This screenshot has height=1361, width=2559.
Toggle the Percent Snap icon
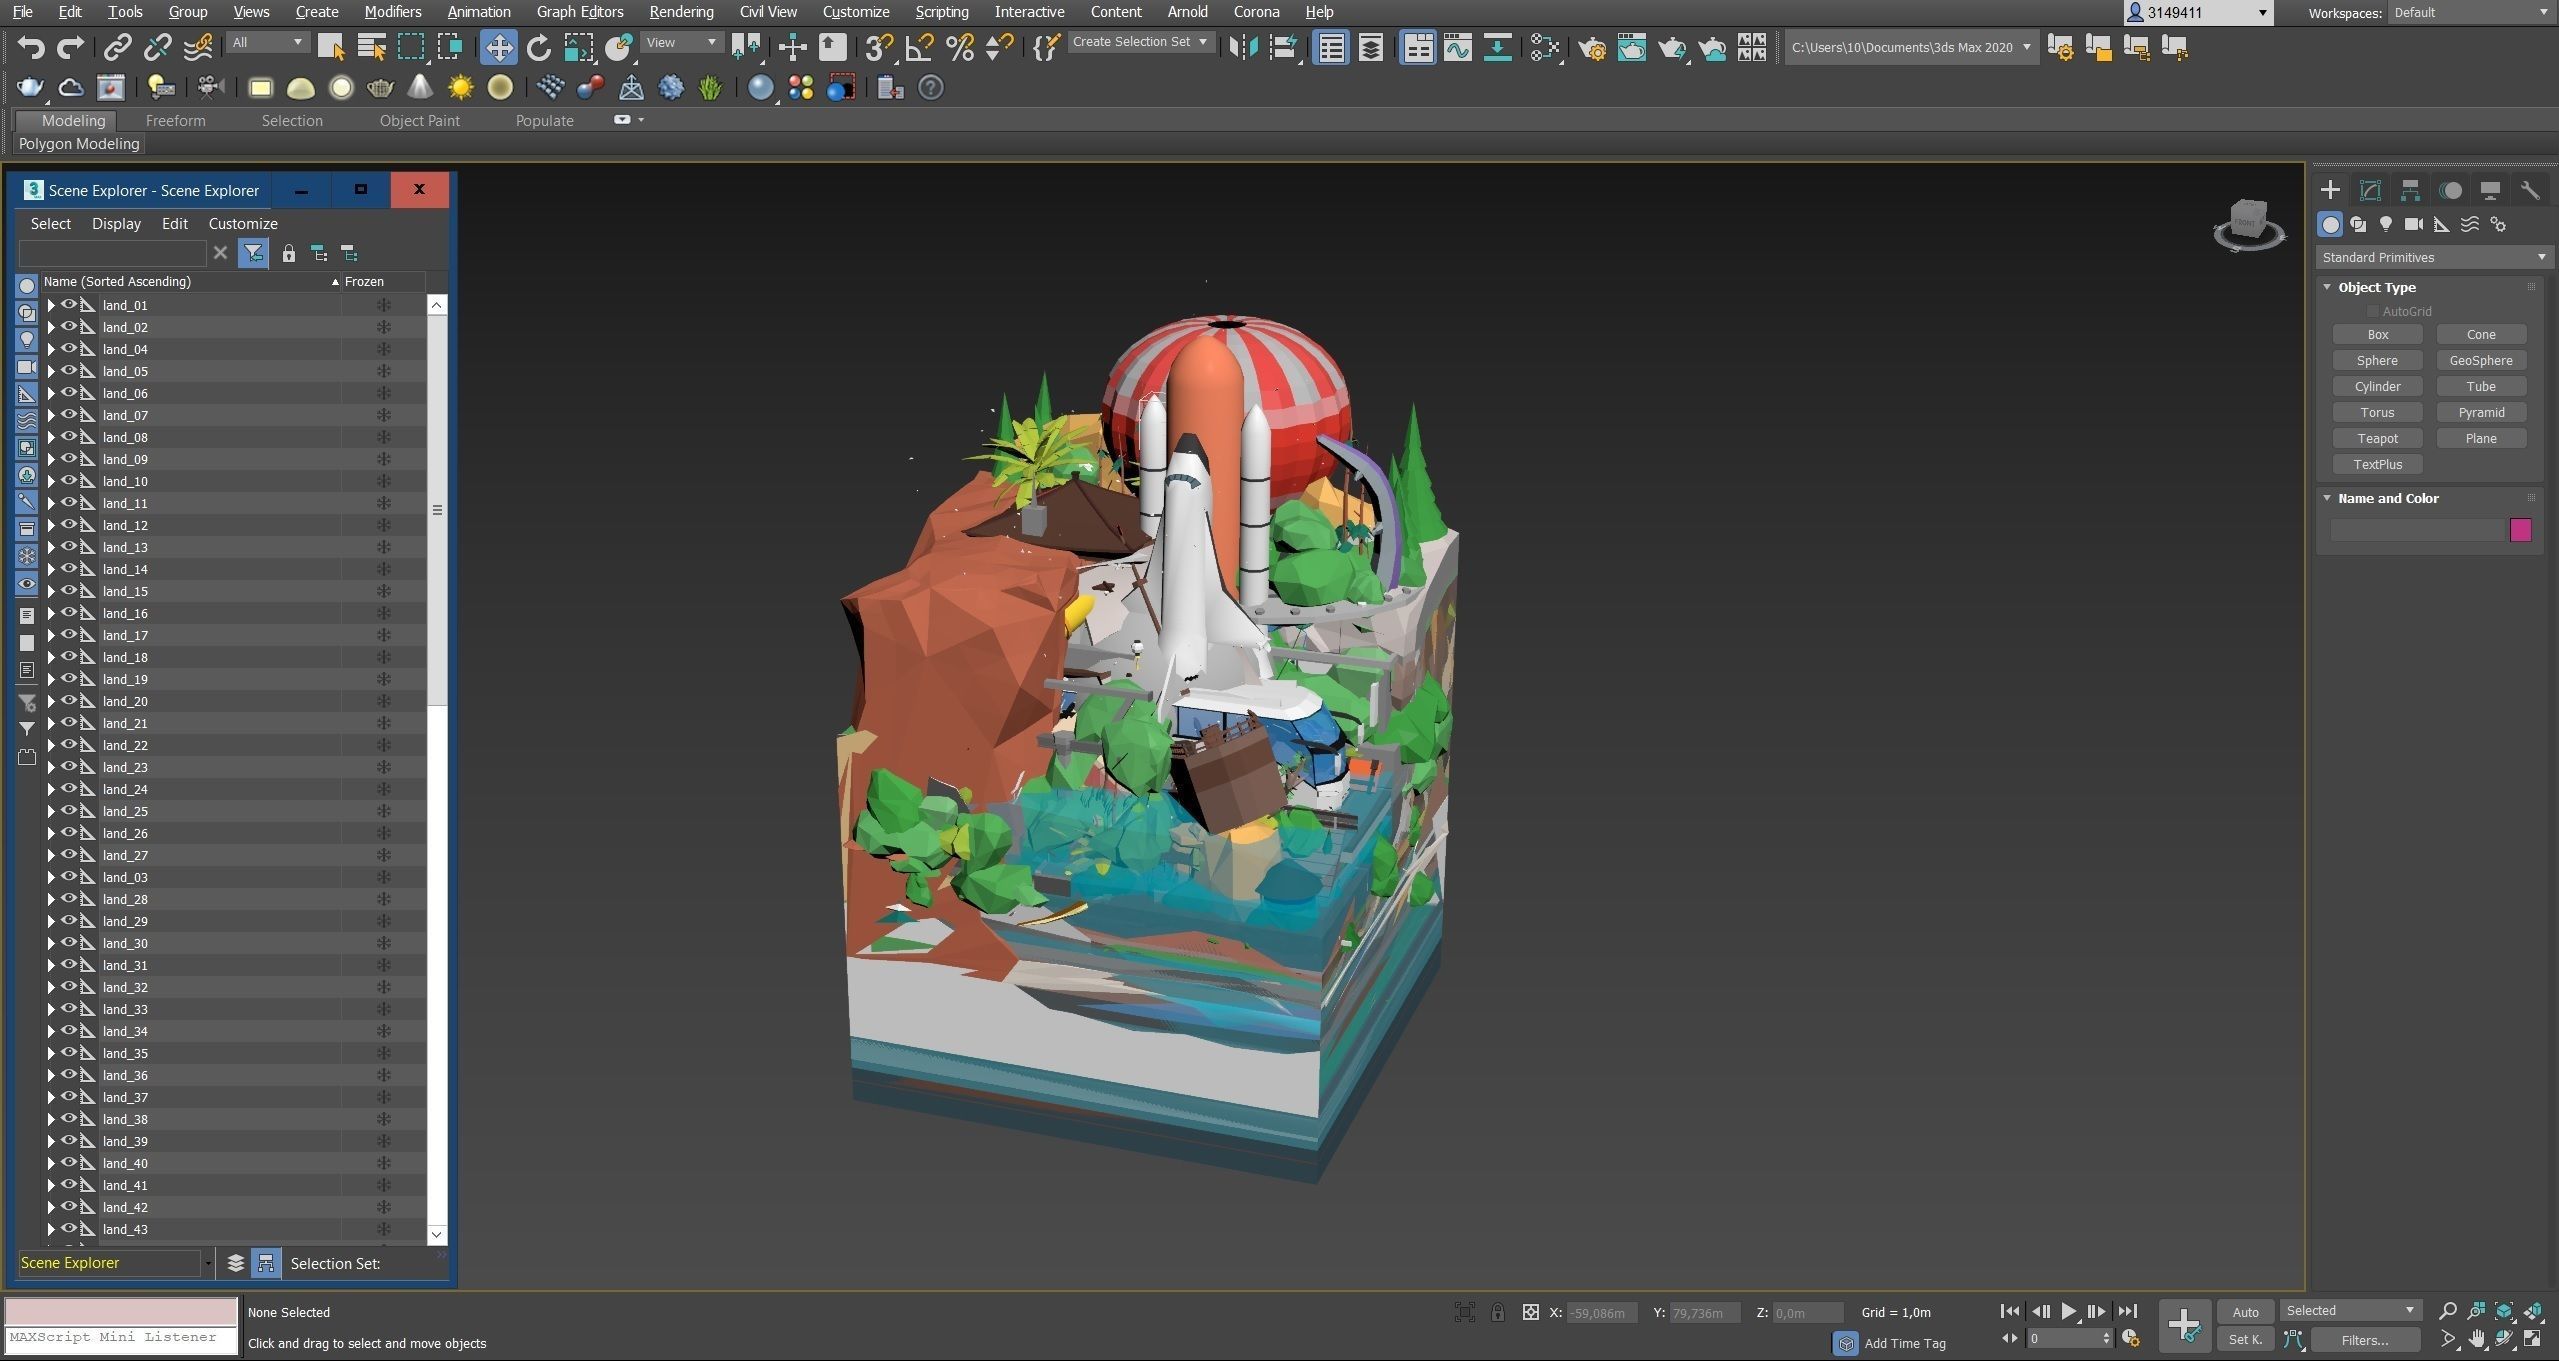pyautogui.click(x=960, y=47)
